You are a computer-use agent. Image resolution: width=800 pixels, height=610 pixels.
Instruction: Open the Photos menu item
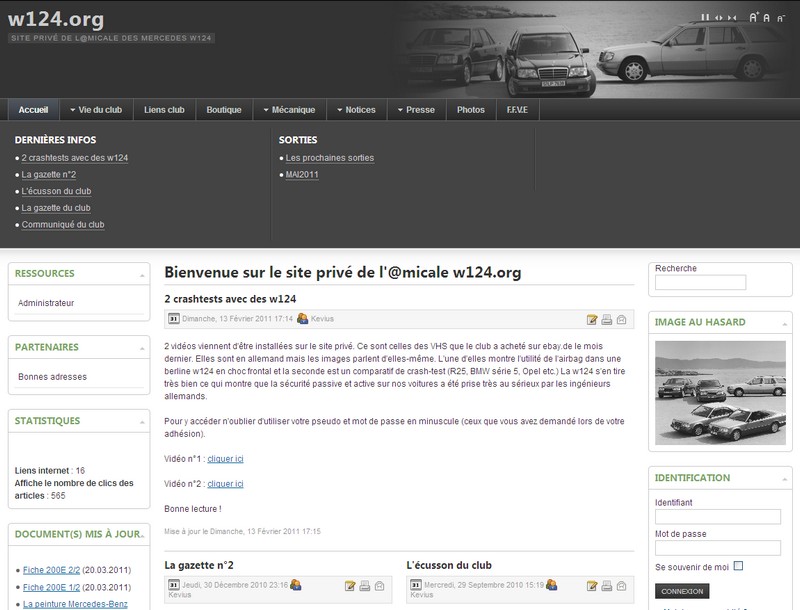click(471, 110)
